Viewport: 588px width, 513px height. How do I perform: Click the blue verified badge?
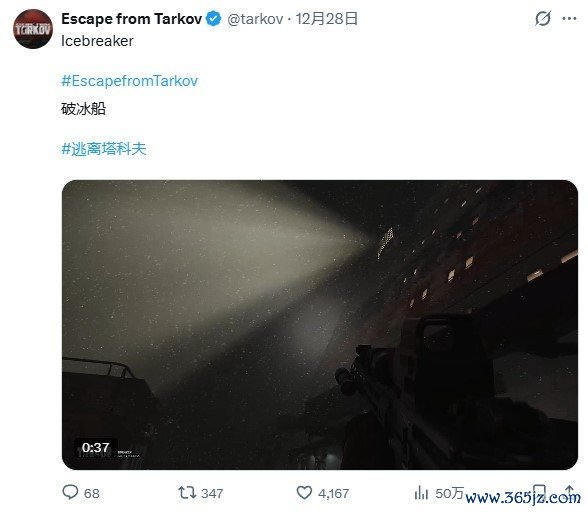(x=214, y=19)
